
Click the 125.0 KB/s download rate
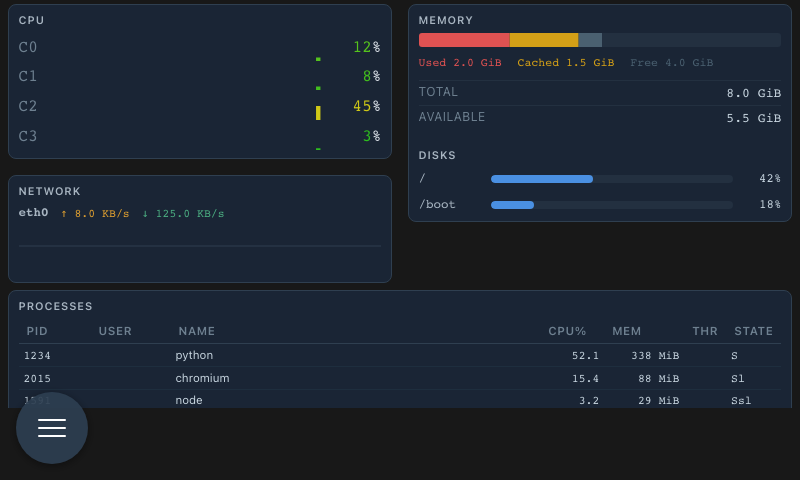(x=183, y=214)
